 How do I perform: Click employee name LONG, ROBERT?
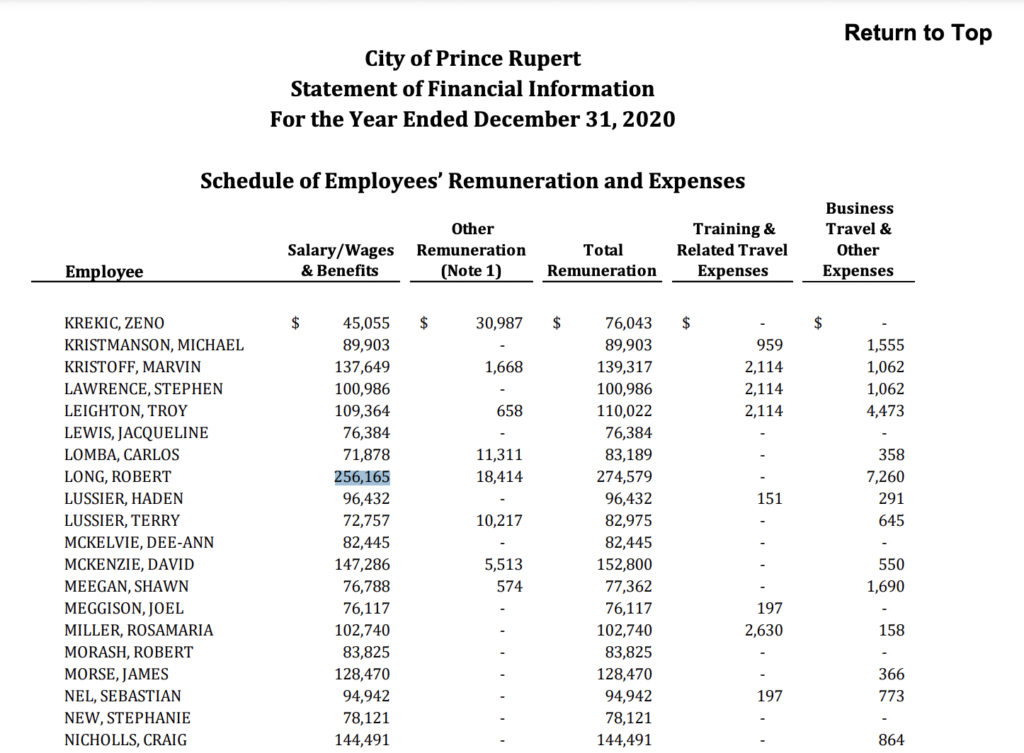click(118, 477)
